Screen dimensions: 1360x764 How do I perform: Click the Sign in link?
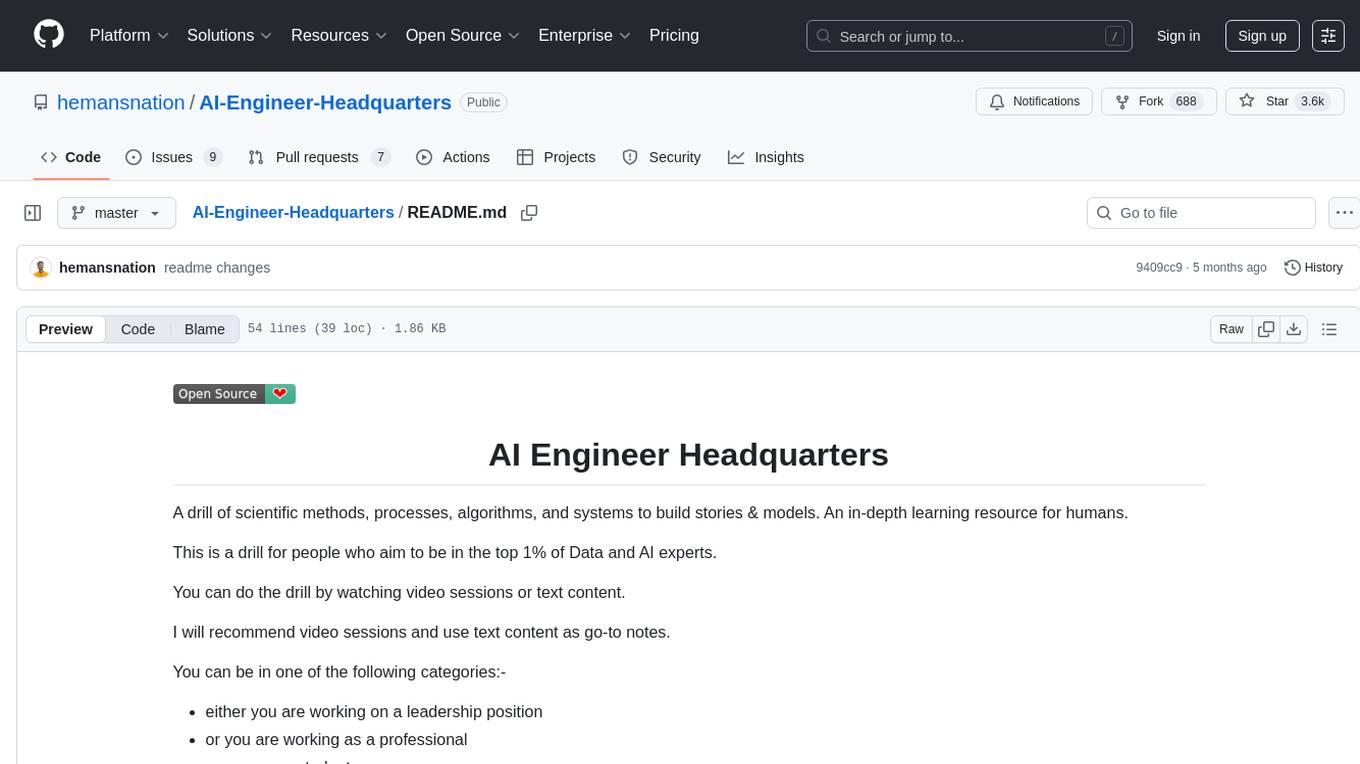(x=1178, y=36)
